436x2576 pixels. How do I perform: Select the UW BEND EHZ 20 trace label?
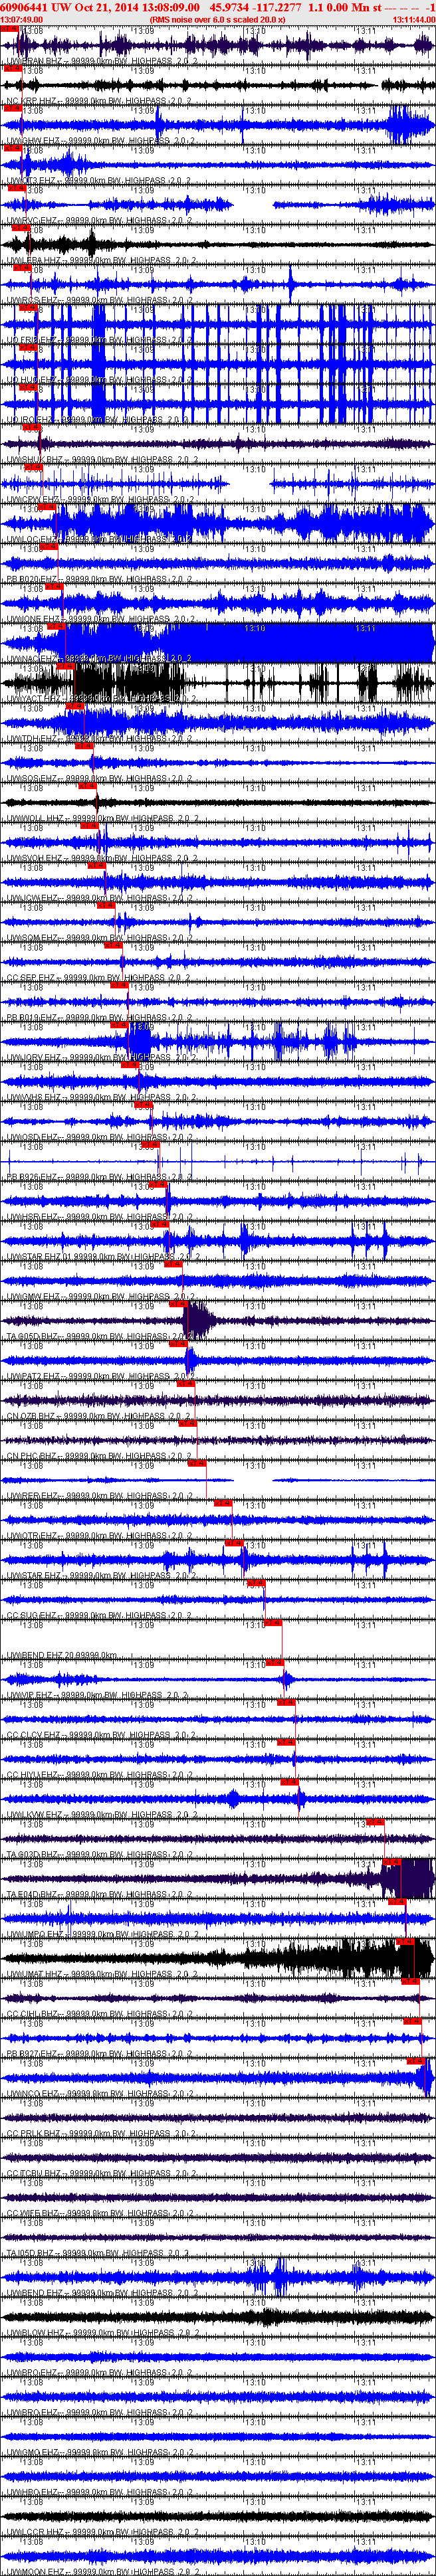point(62,1656)
